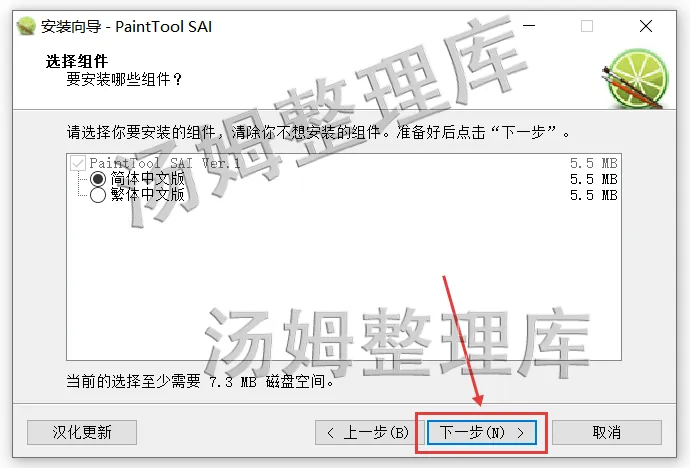Click the maximize button in title bar
The height and width of the screenshot is (468, 690).
point(587,26)
